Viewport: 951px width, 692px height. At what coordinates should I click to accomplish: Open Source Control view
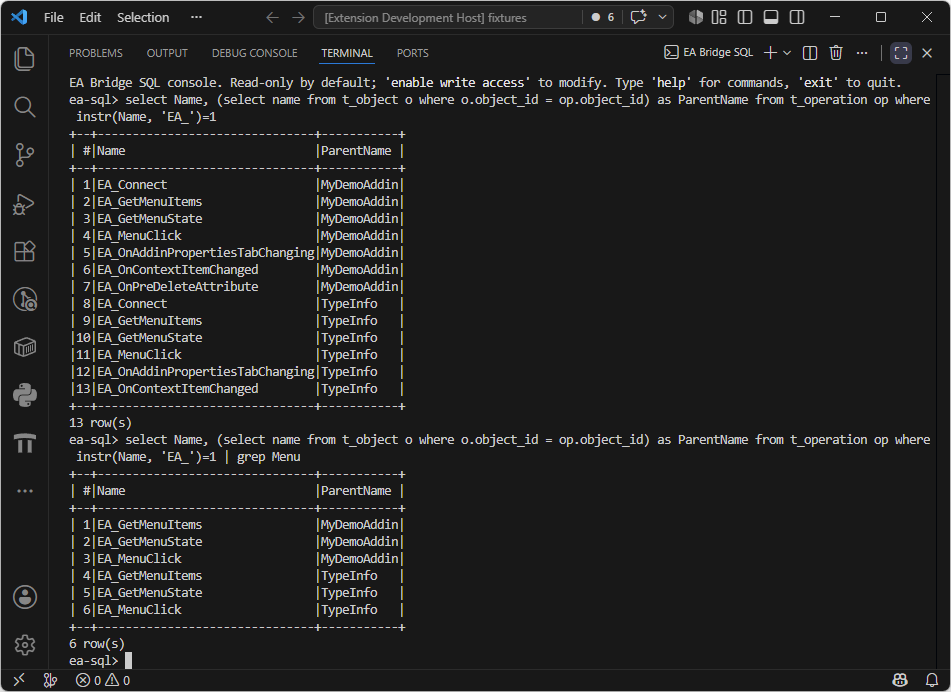pos(24,155)
